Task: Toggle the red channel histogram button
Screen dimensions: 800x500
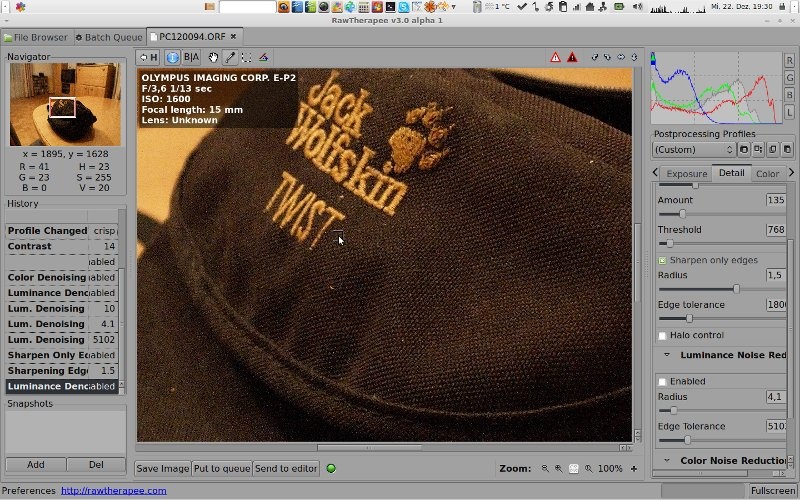Action: (789, 60)
